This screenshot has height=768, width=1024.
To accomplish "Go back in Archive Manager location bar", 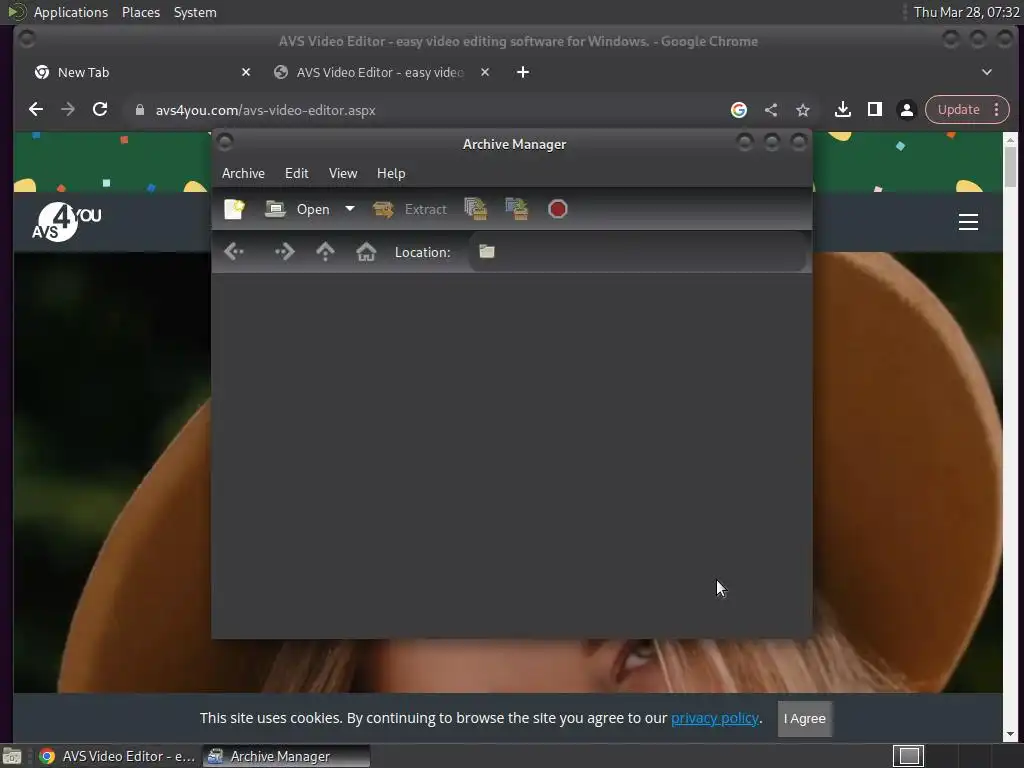I will pyautogui.click(x=234, y=251).
